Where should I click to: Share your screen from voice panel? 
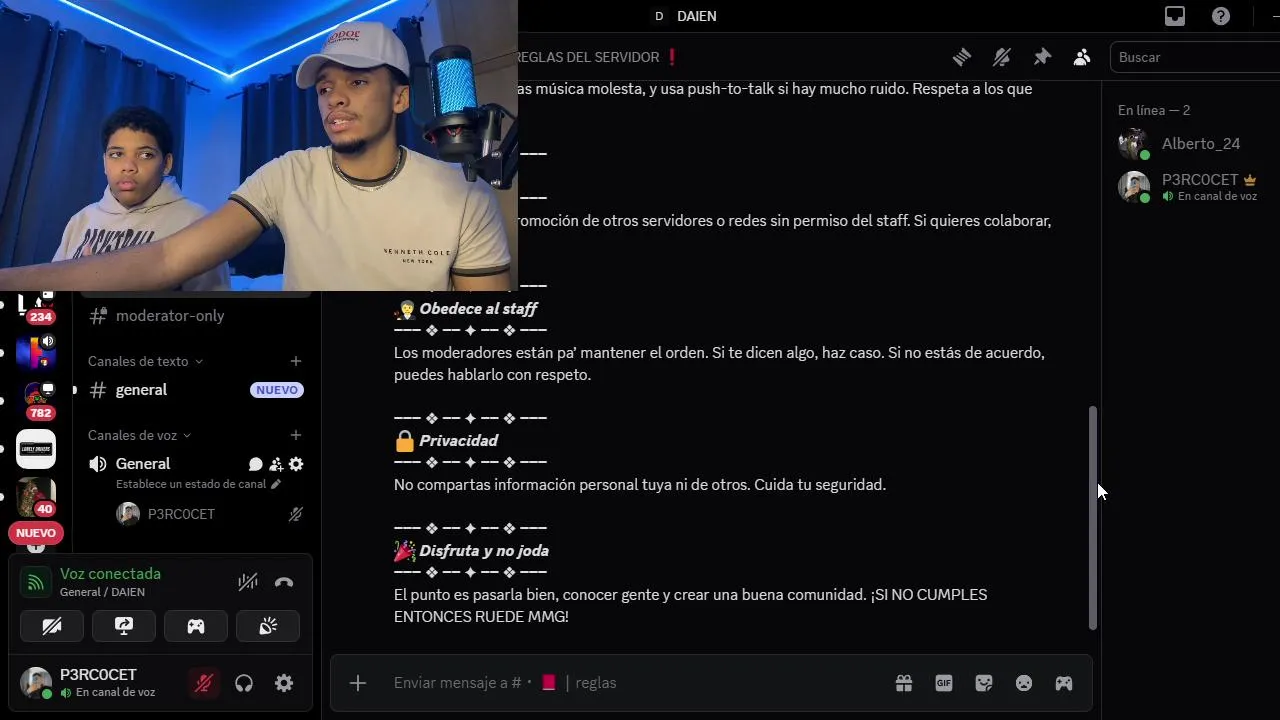point(124,626)
